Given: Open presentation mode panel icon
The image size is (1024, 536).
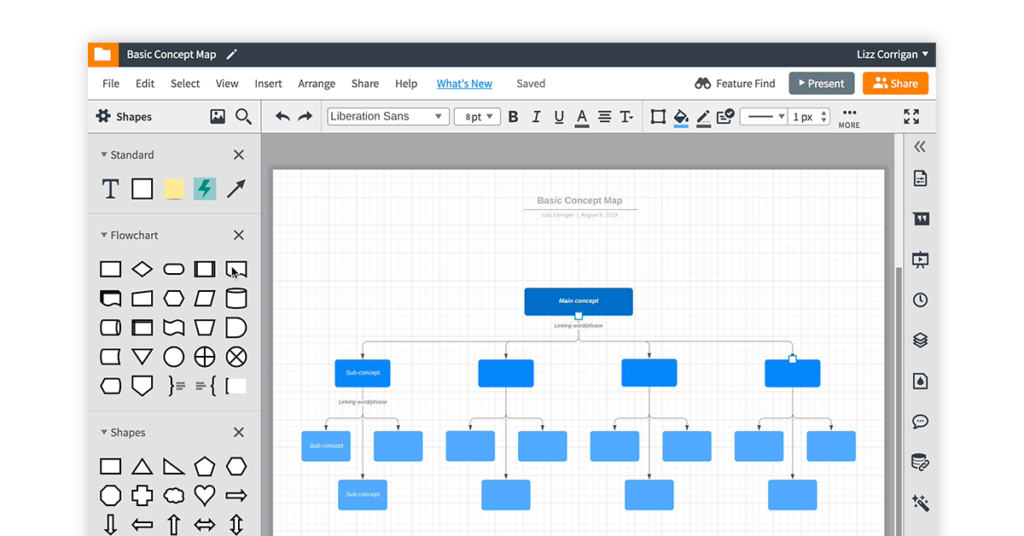Looking at the screenshot, I should 920,260.
